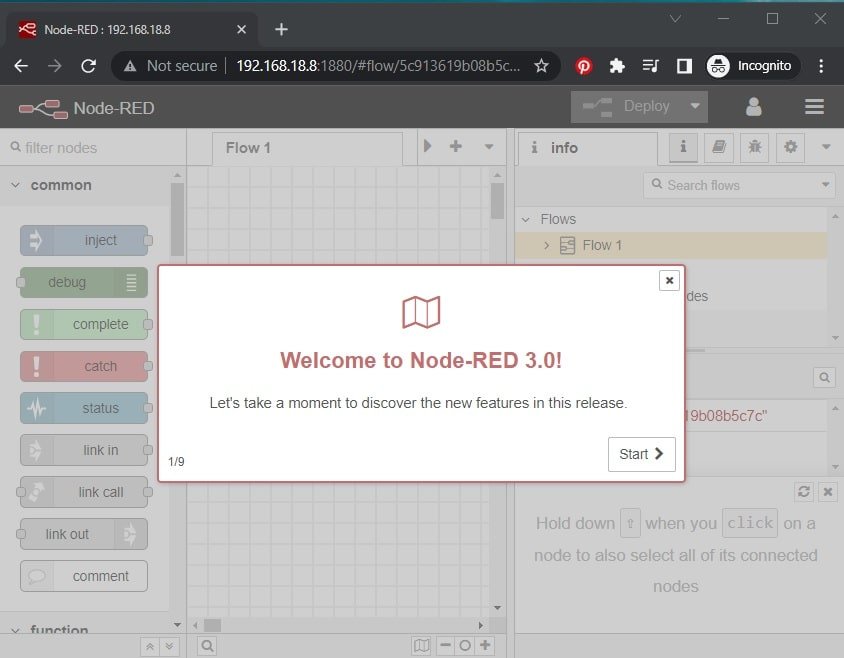The image size is (844, 658).
Task: Open a new browser tab
Action: pos(281,29)
